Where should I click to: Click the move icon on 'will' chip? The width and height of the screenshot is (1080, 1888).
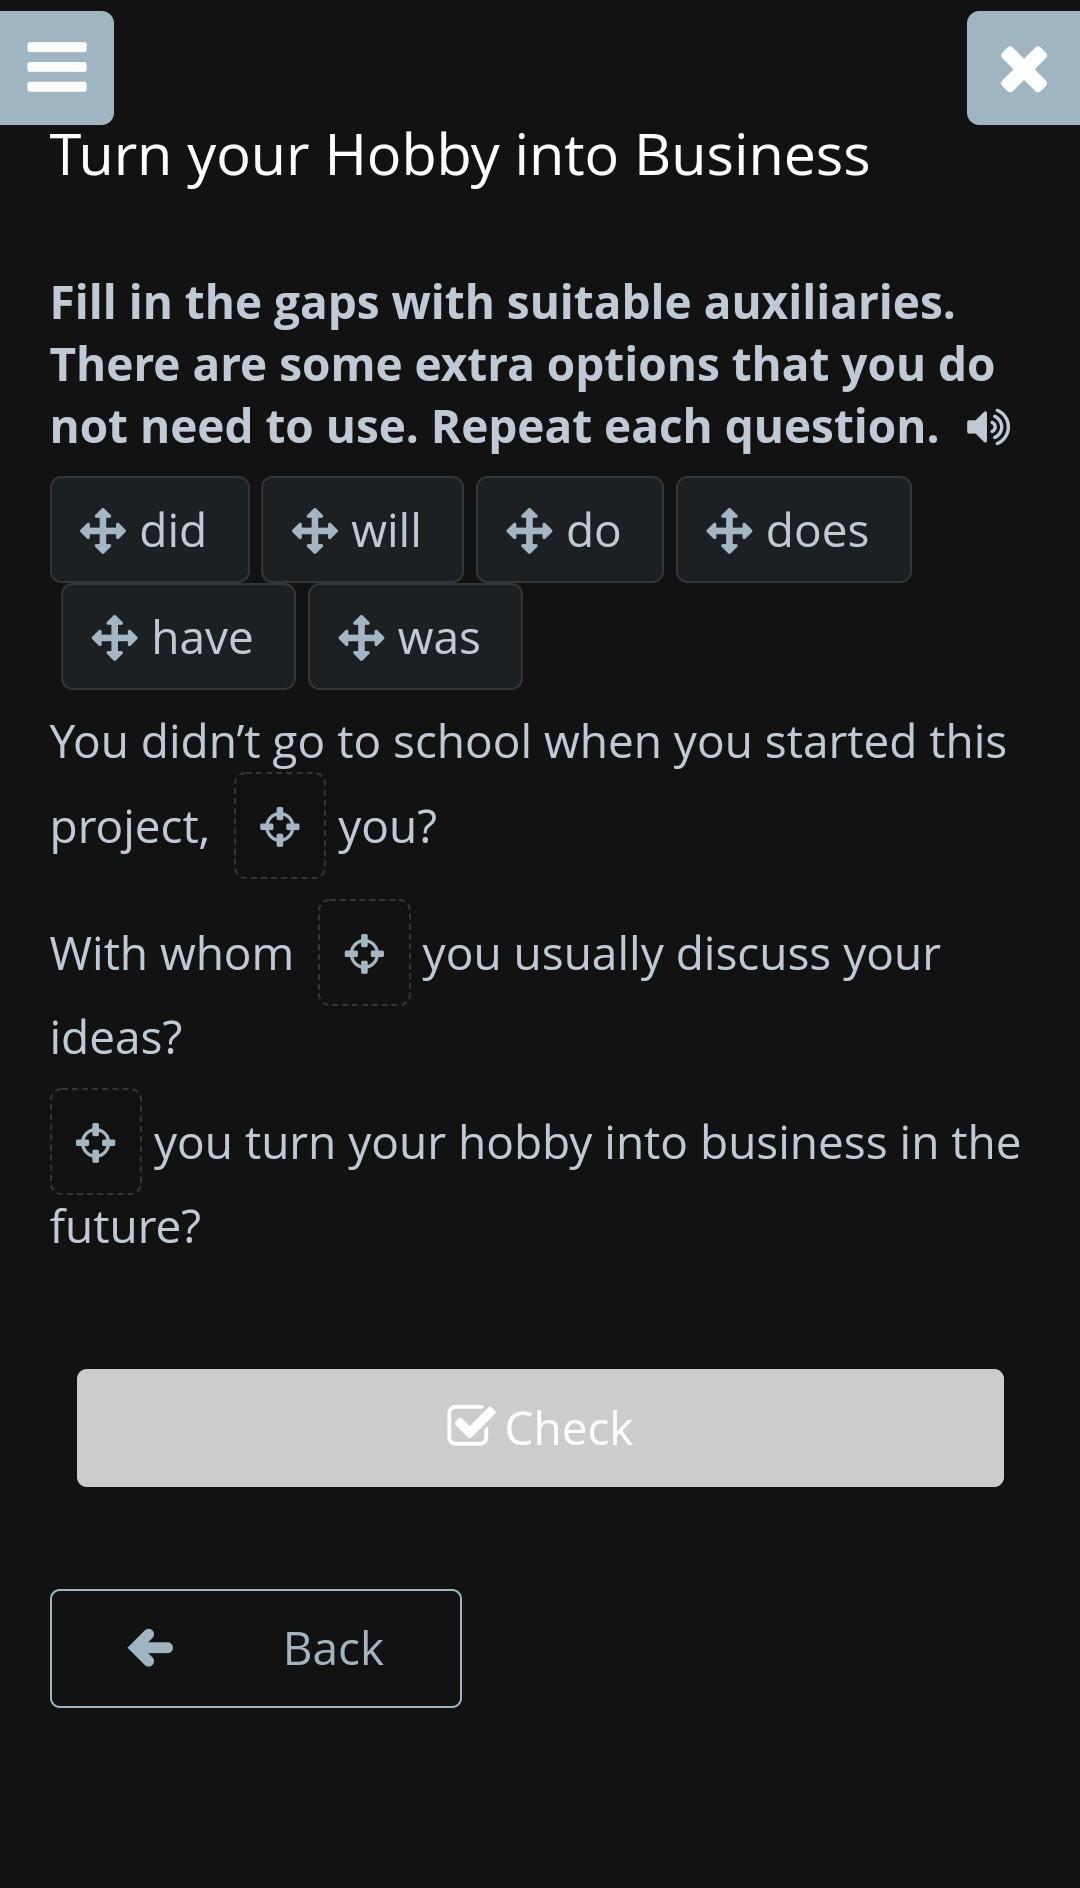(315, 531)
